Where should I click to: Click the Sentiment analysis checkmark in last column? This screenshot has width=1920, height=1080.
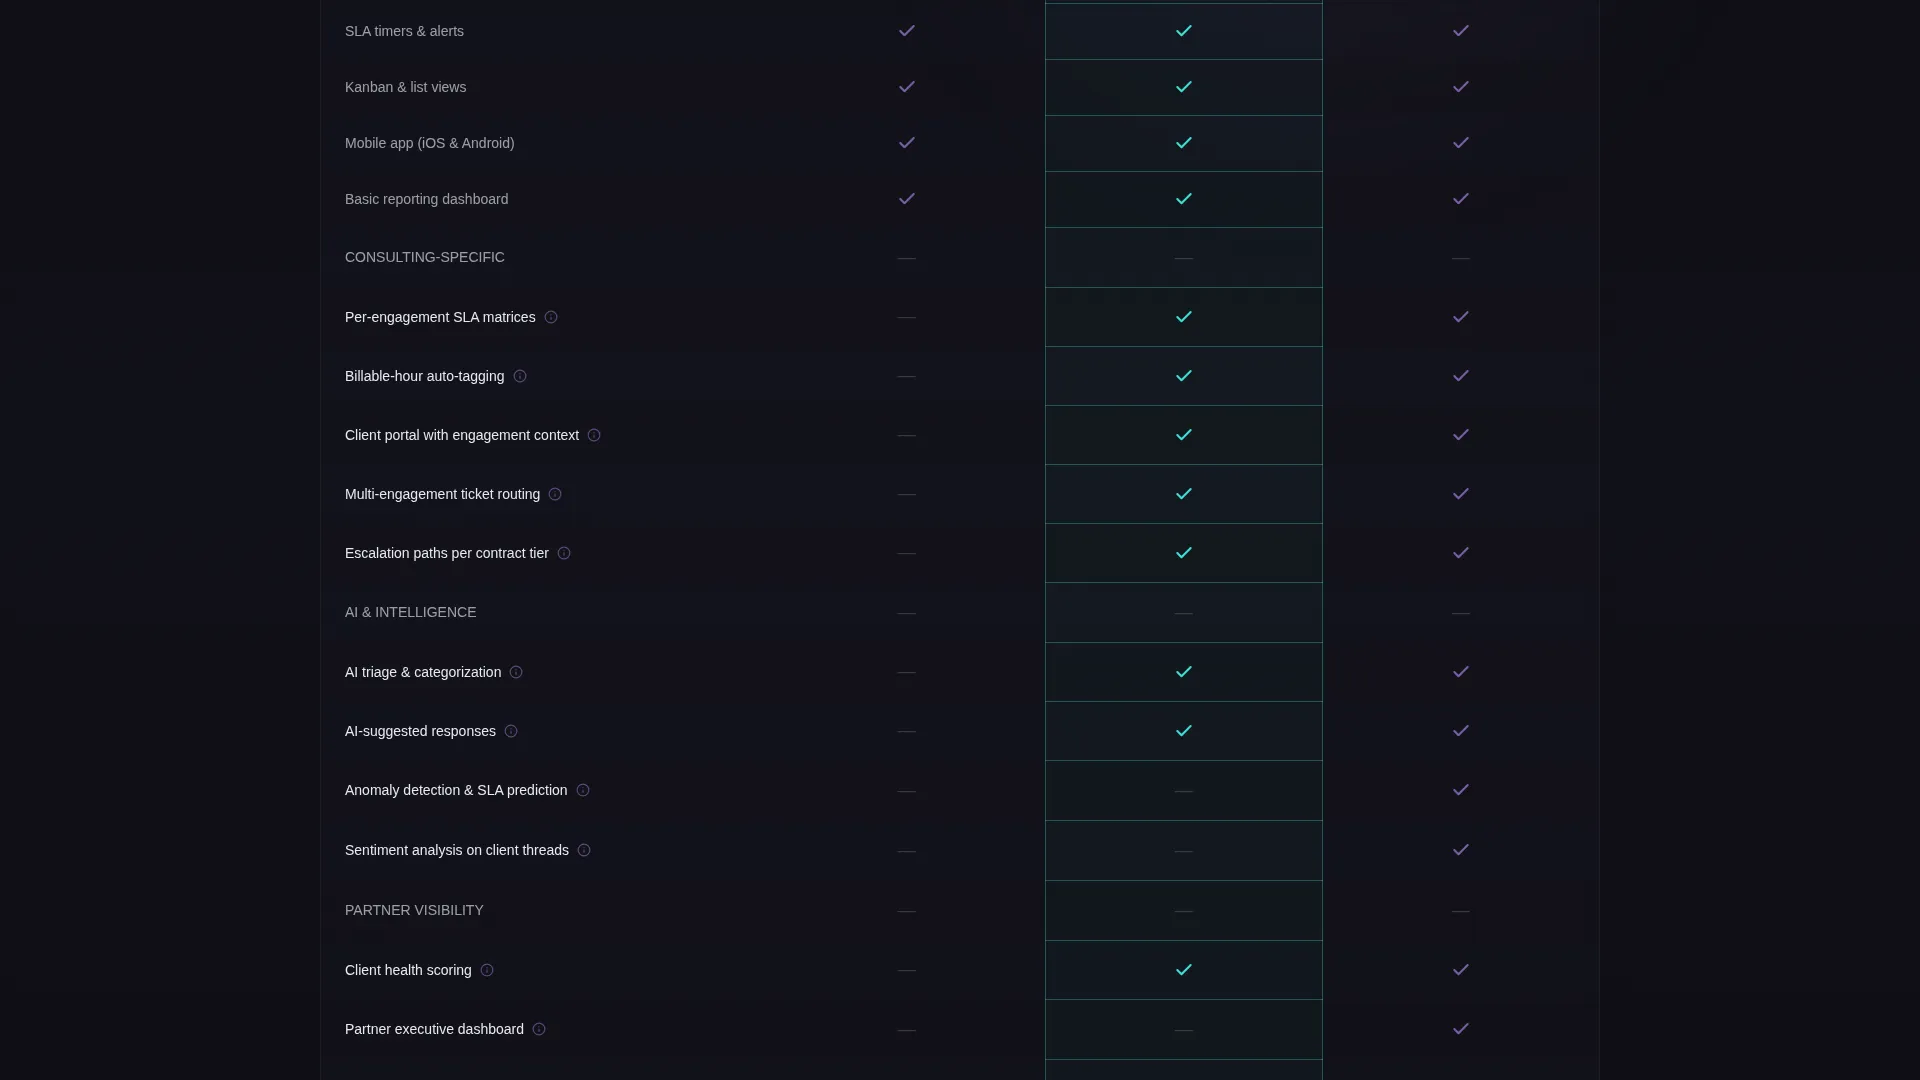click(x=1461, y=850)
